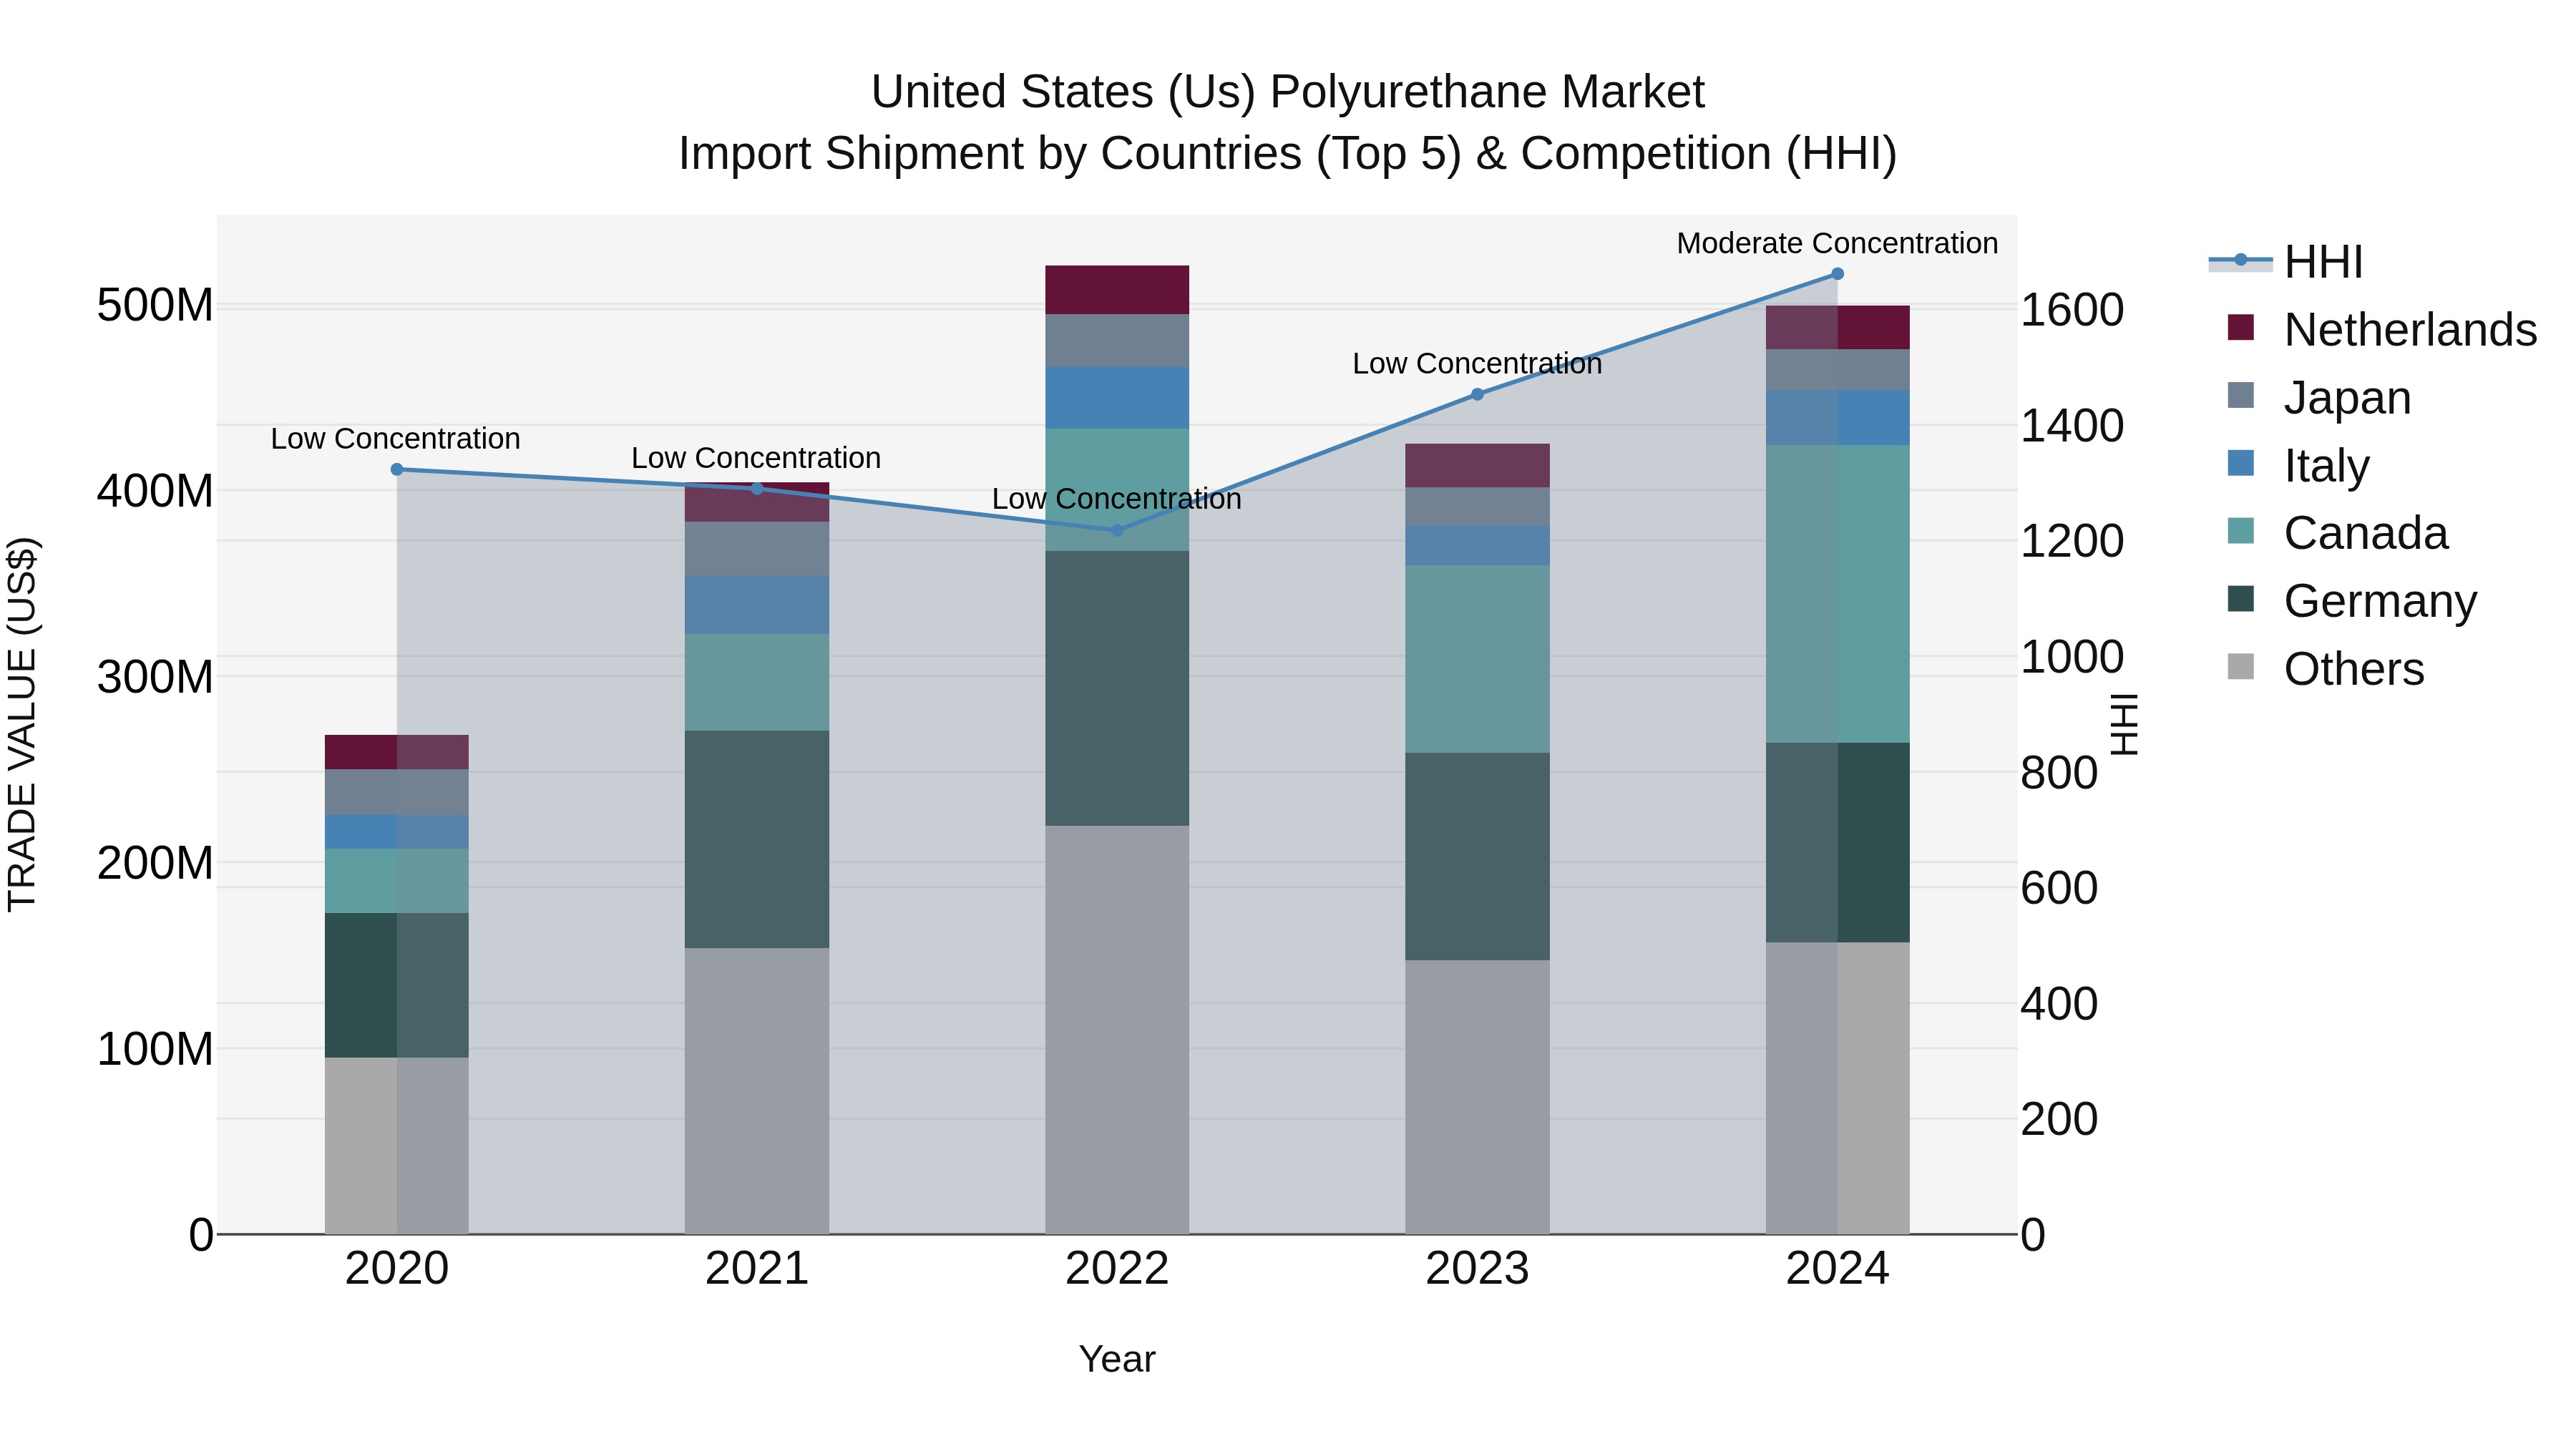Click Low Concentration label above 2021
The image size is (2576, 1449).
(x=756, y=458)
